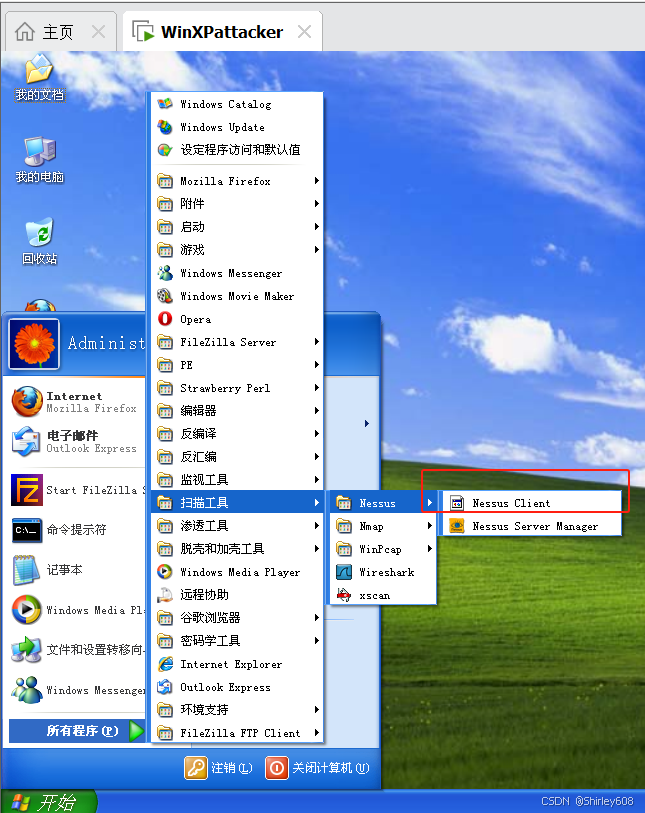Image resolution: width=645 pixels, height=813 pixels.
Task: Launch Internet Explorer
Action: tap(237, 664)
